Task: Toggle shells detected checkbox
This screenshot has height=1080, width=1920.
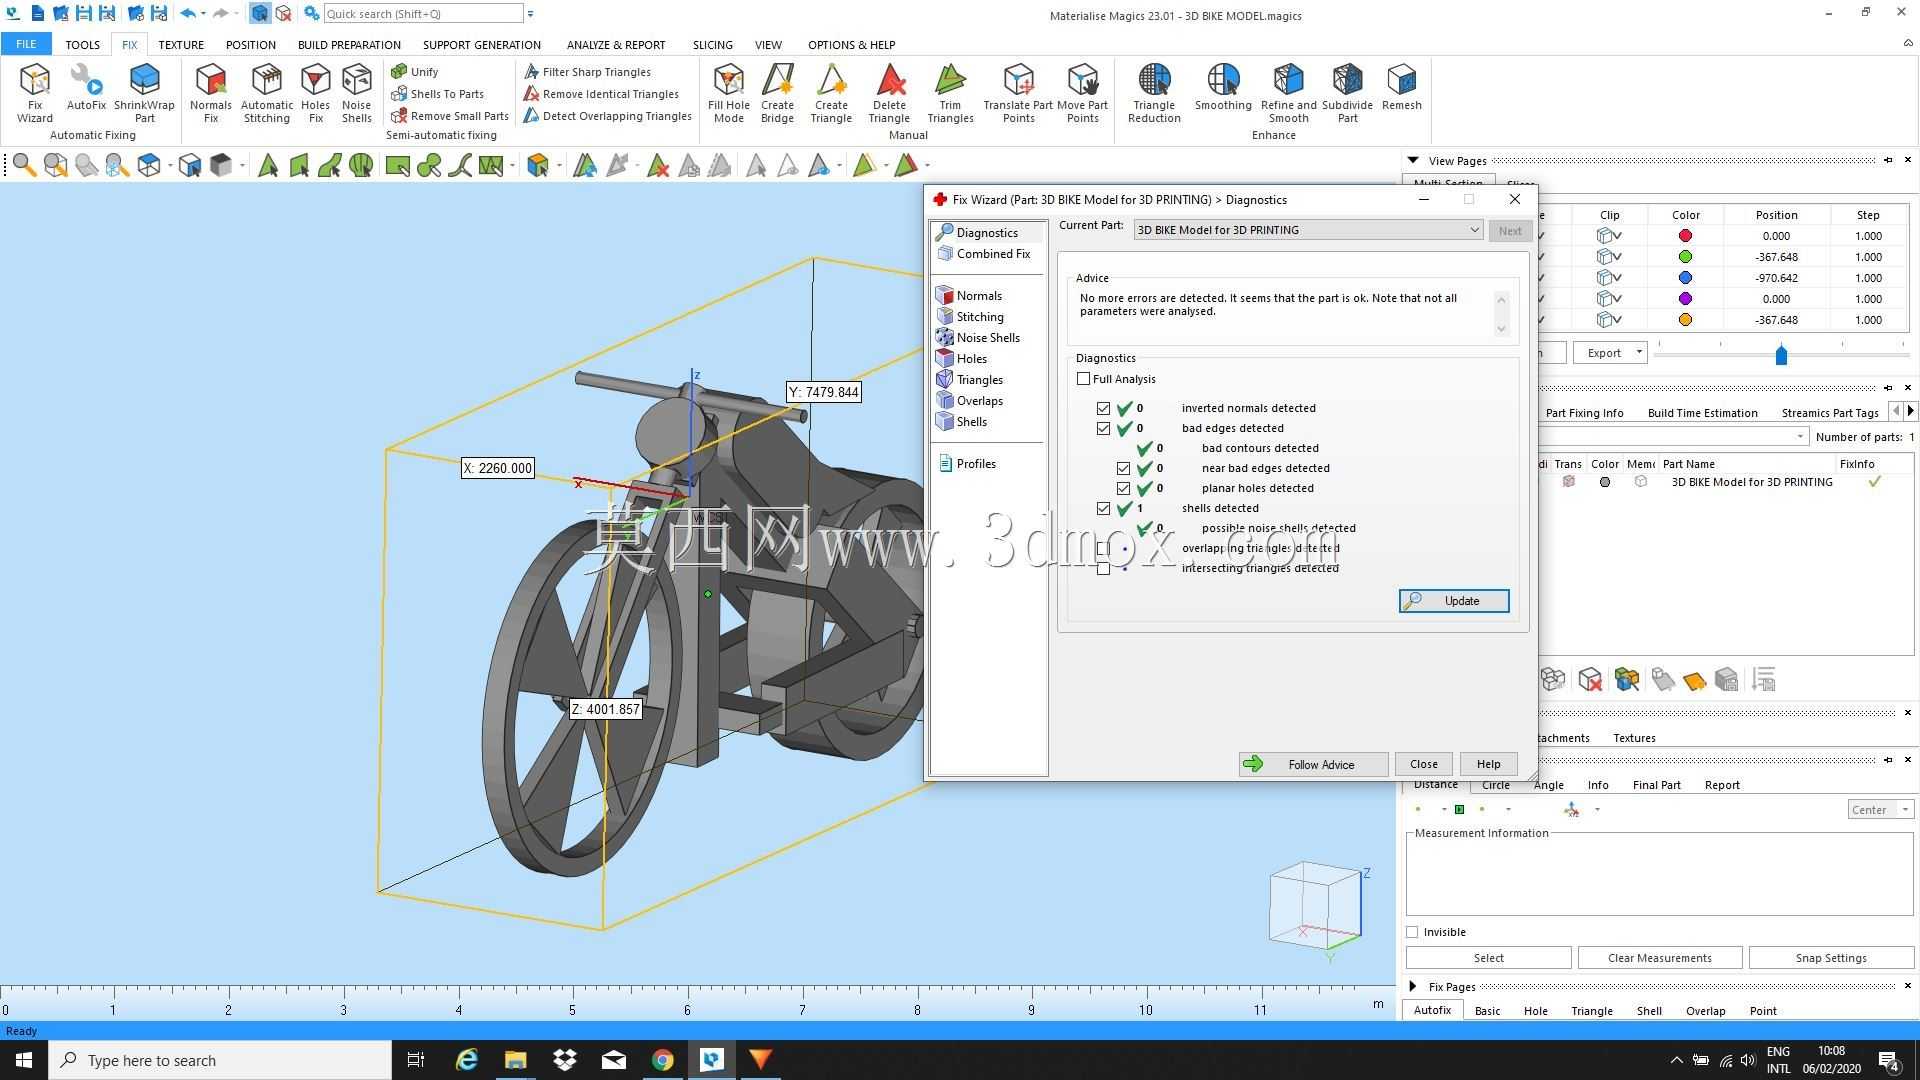Action: [x=1103, y=508]
